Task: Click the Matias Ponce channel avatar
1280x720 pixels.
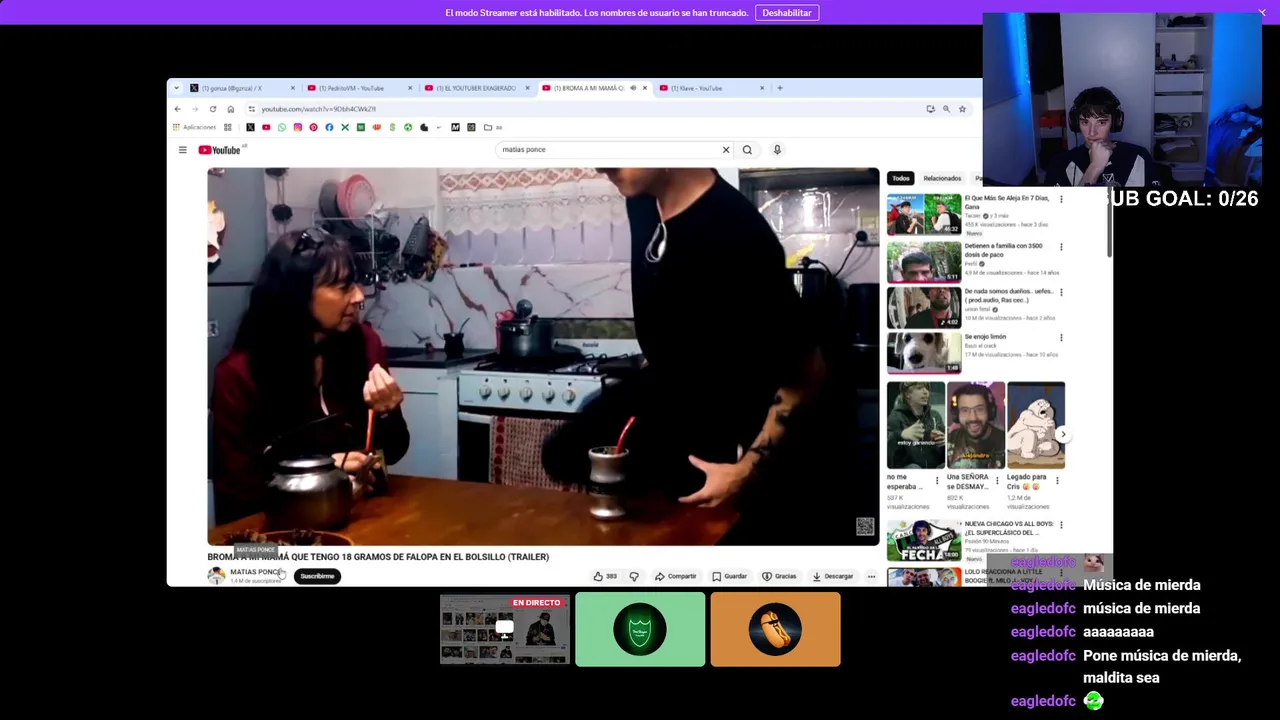Action: click(216, 576)
